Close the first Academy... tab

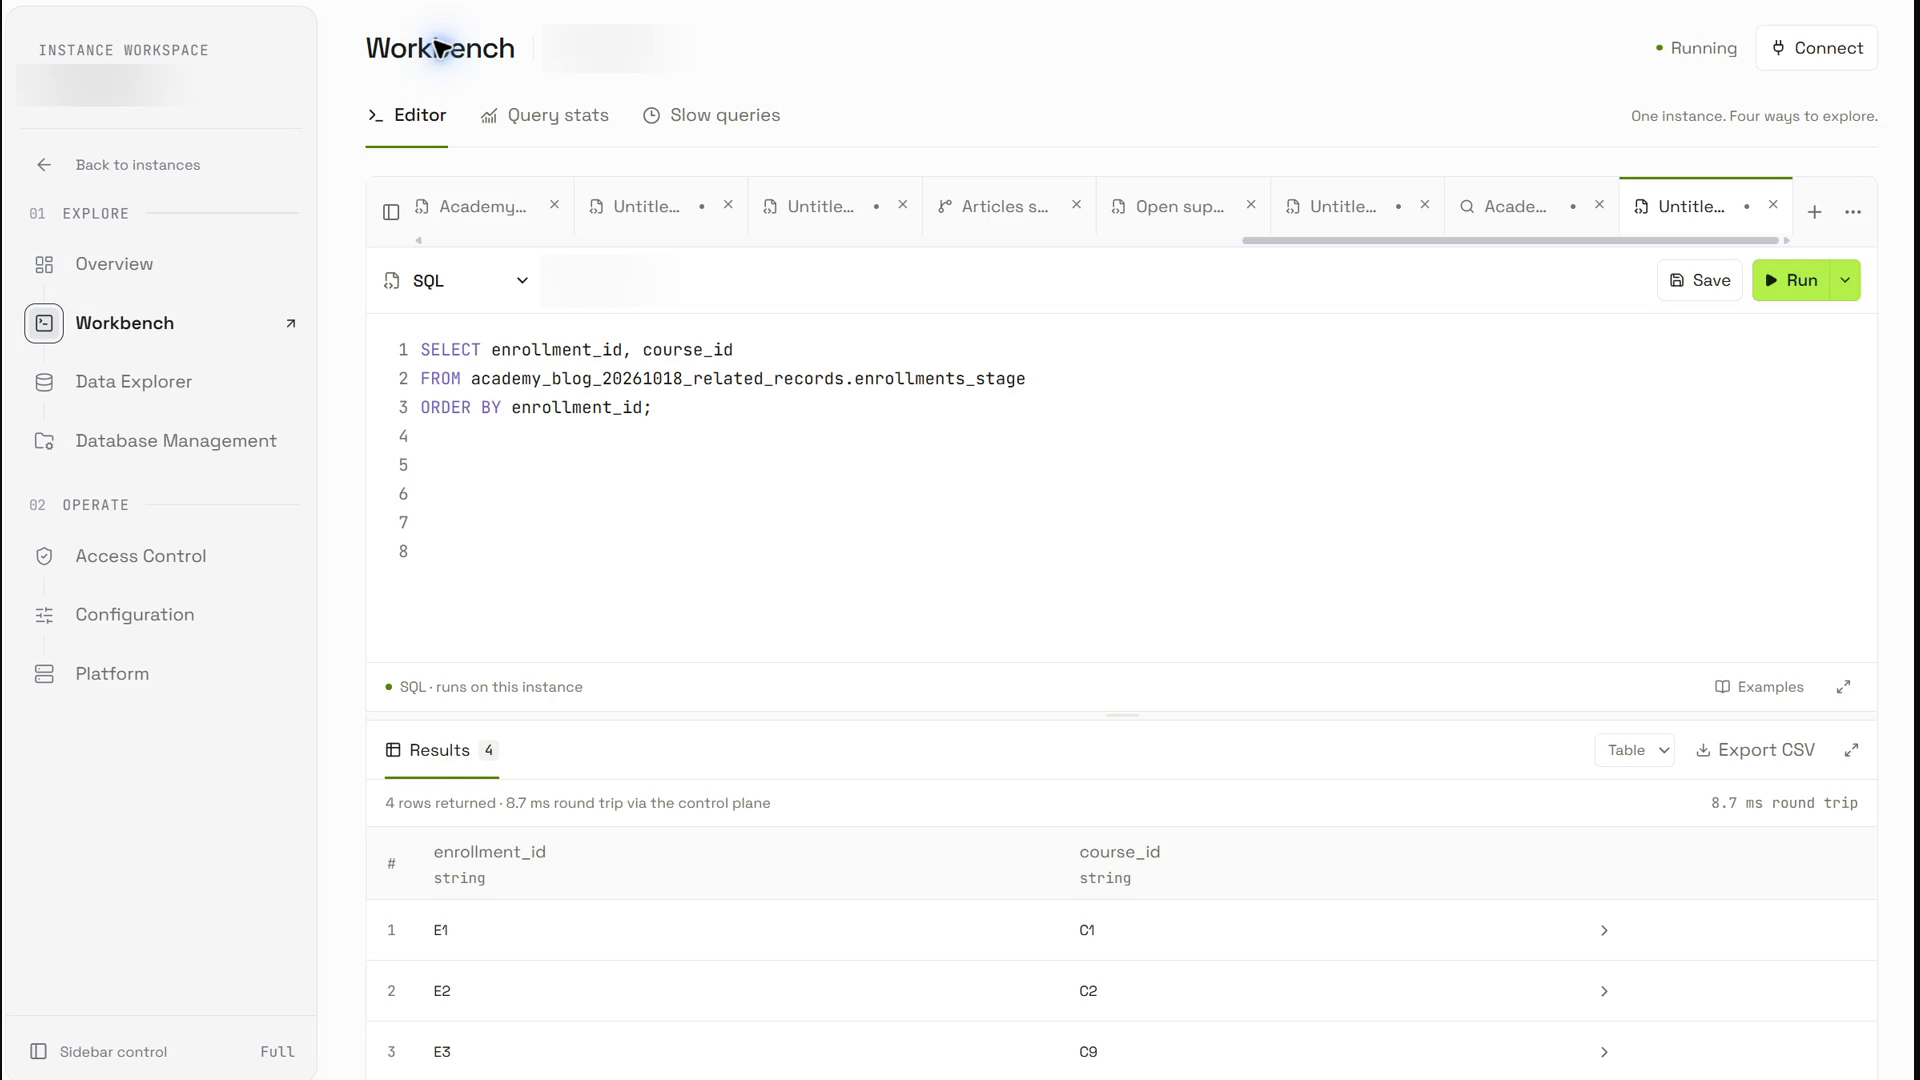(554, 205)
